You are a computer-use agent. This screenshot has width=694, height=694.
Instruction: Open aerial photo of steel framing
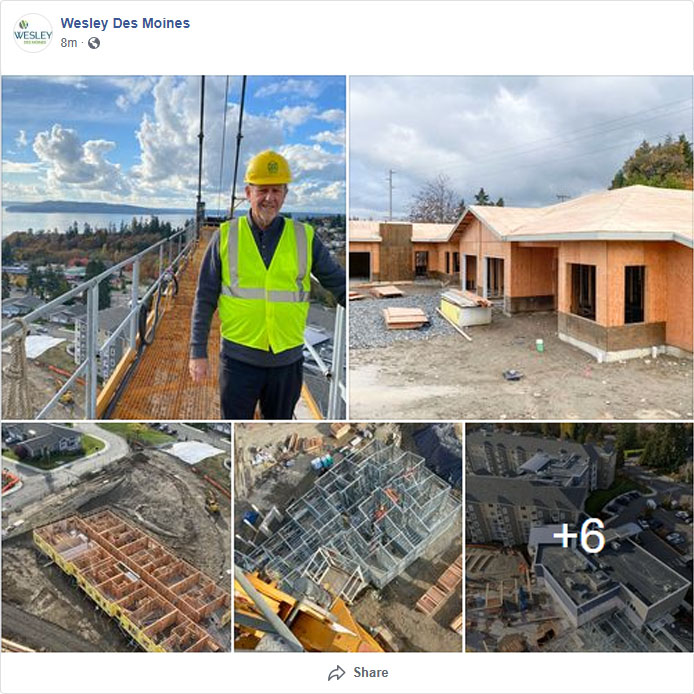[x=348, y=537]
